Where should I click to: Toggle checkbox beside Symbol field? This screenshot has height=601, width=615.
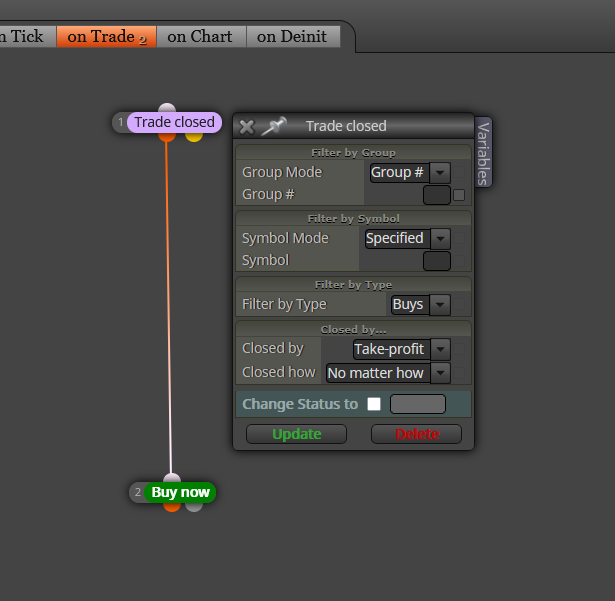point(459,261)
